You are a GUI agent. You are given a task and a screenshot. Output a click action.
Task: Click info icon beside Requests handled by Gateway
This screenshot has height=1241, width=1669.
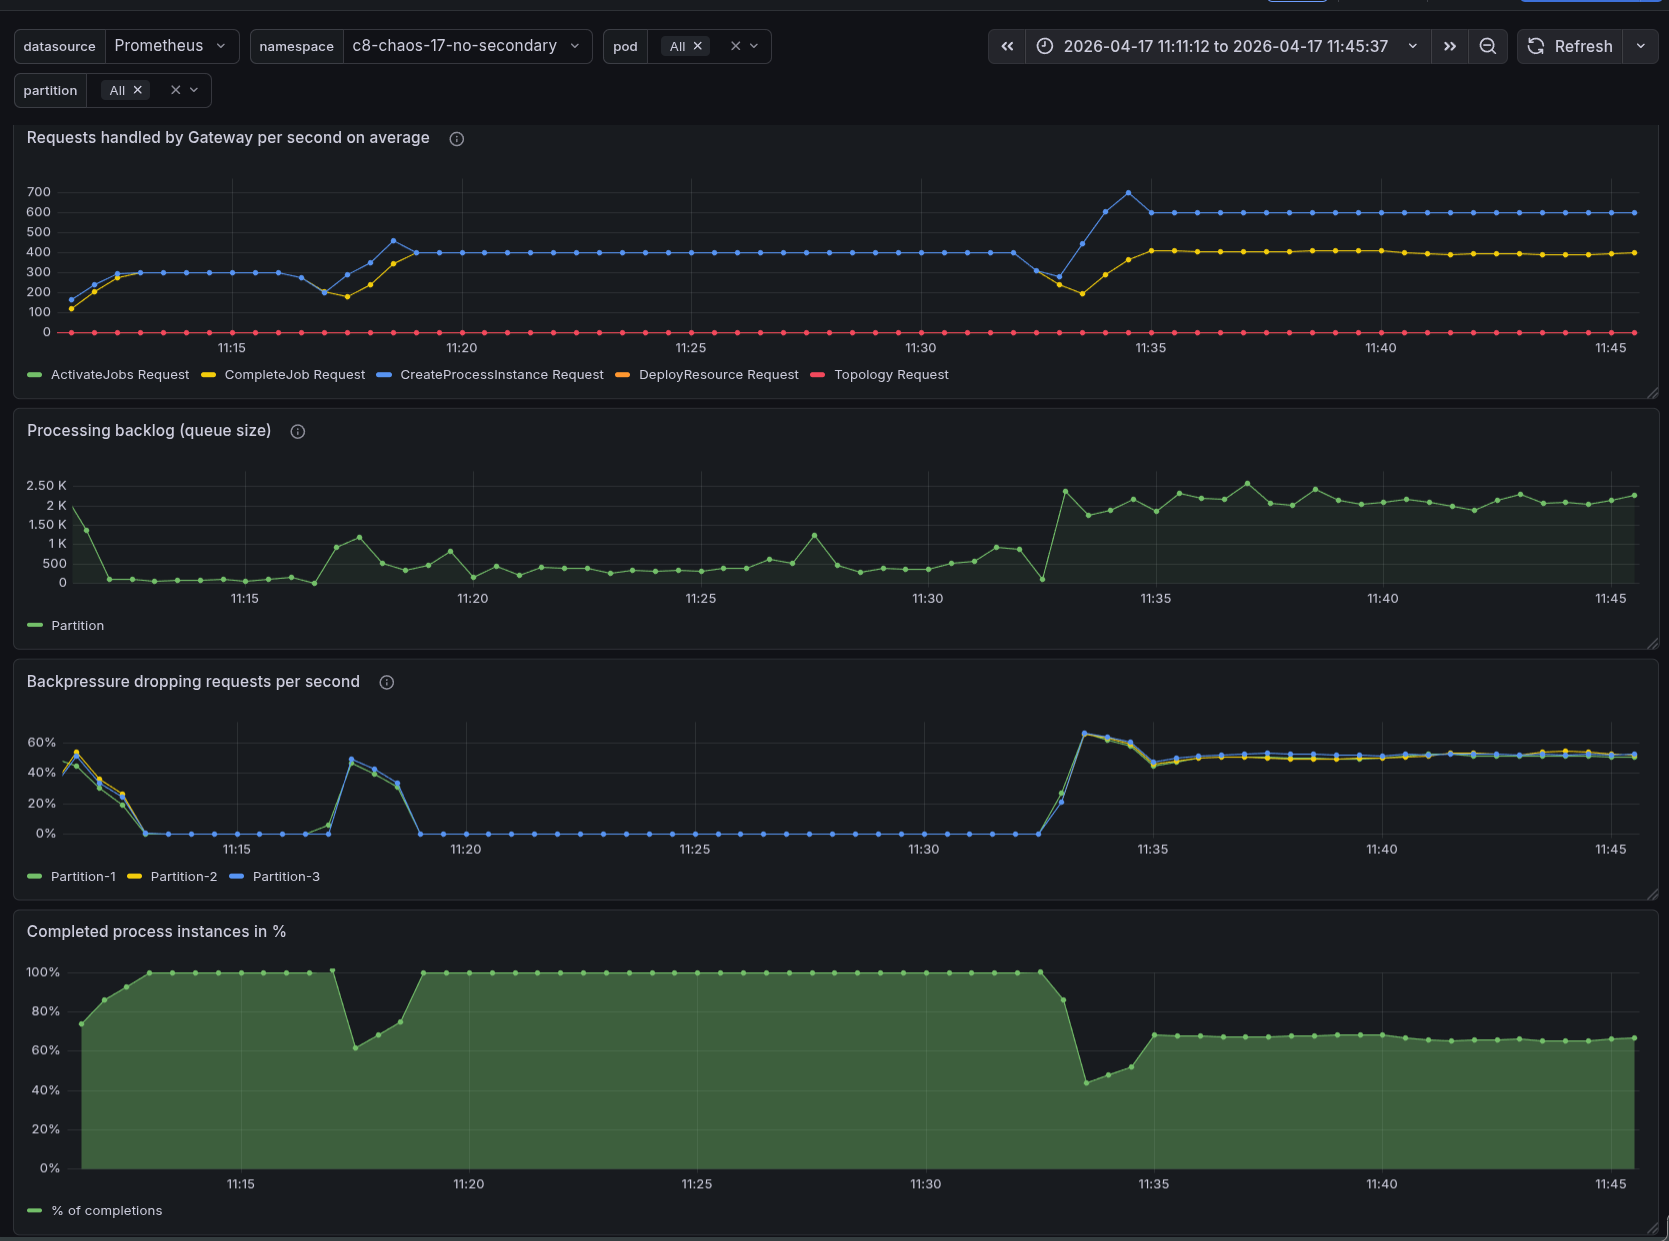tap(457, 139)
